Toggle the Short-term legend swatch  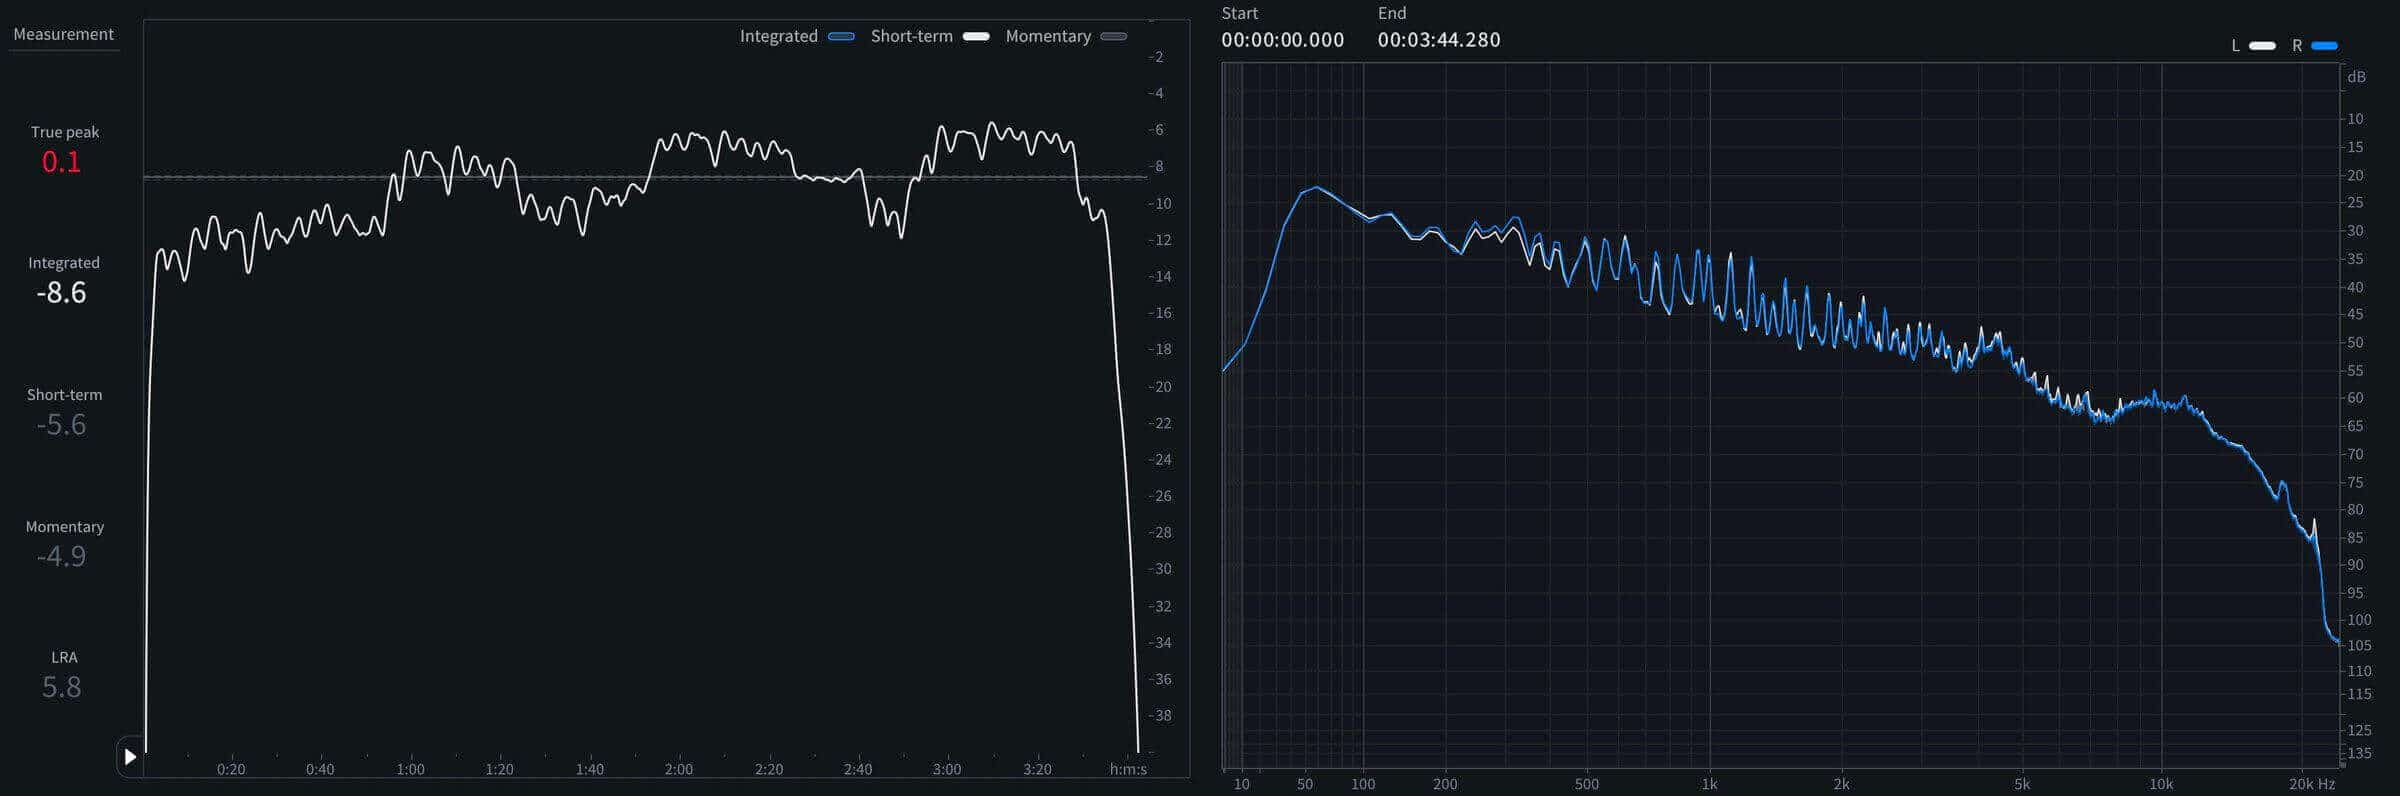point(976,36)
